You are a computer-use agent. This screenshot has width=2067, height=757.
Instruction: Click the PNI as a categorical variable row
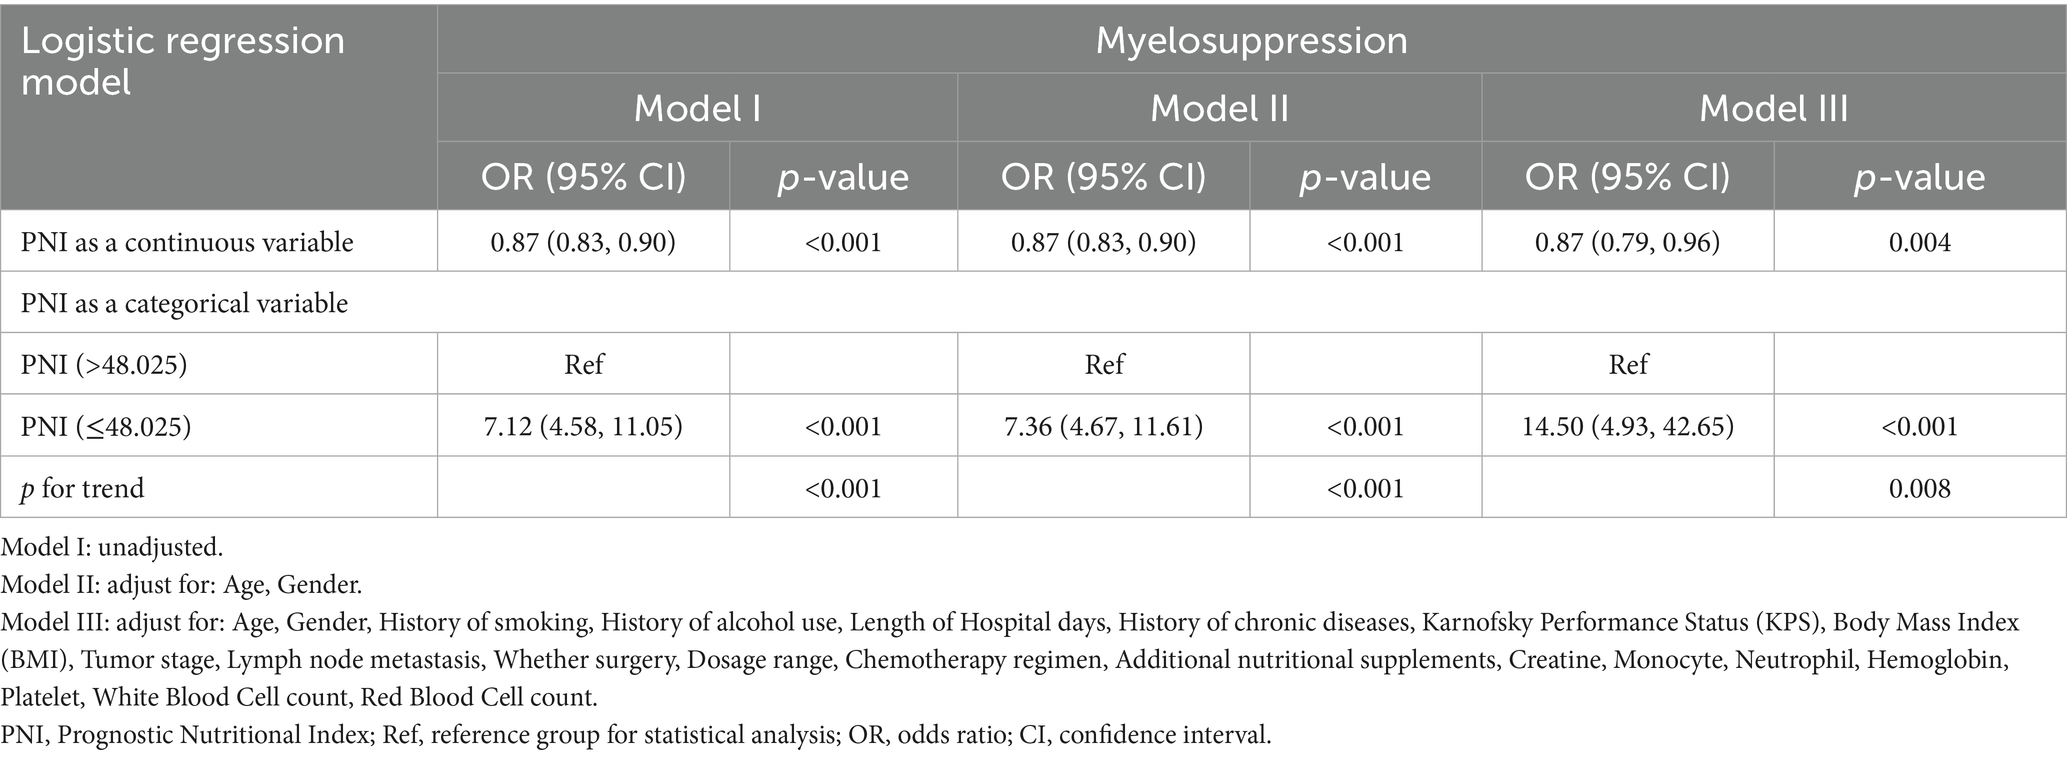[x=184, y=303]
